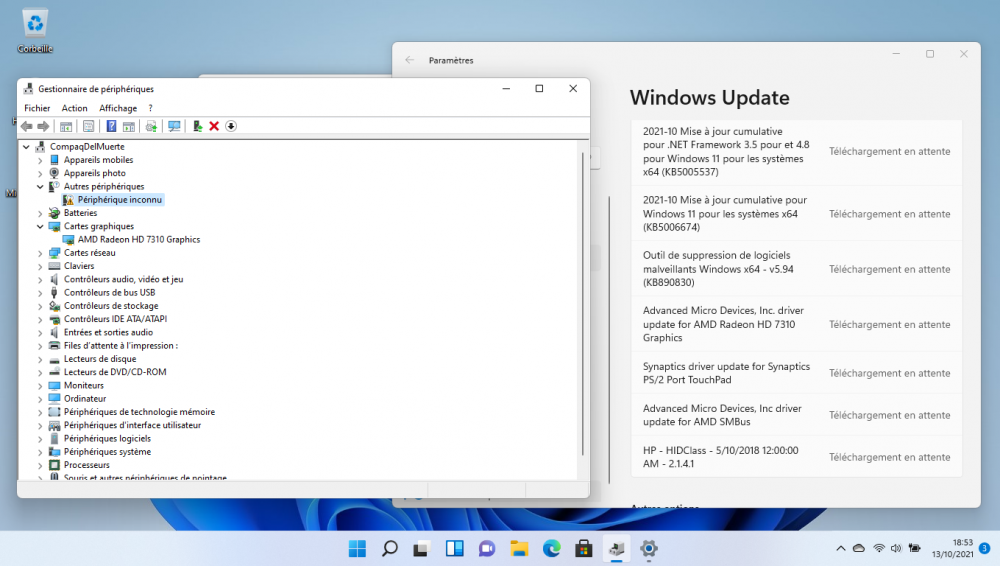Open Properties via the toolbar properties icon

point(89,126)
